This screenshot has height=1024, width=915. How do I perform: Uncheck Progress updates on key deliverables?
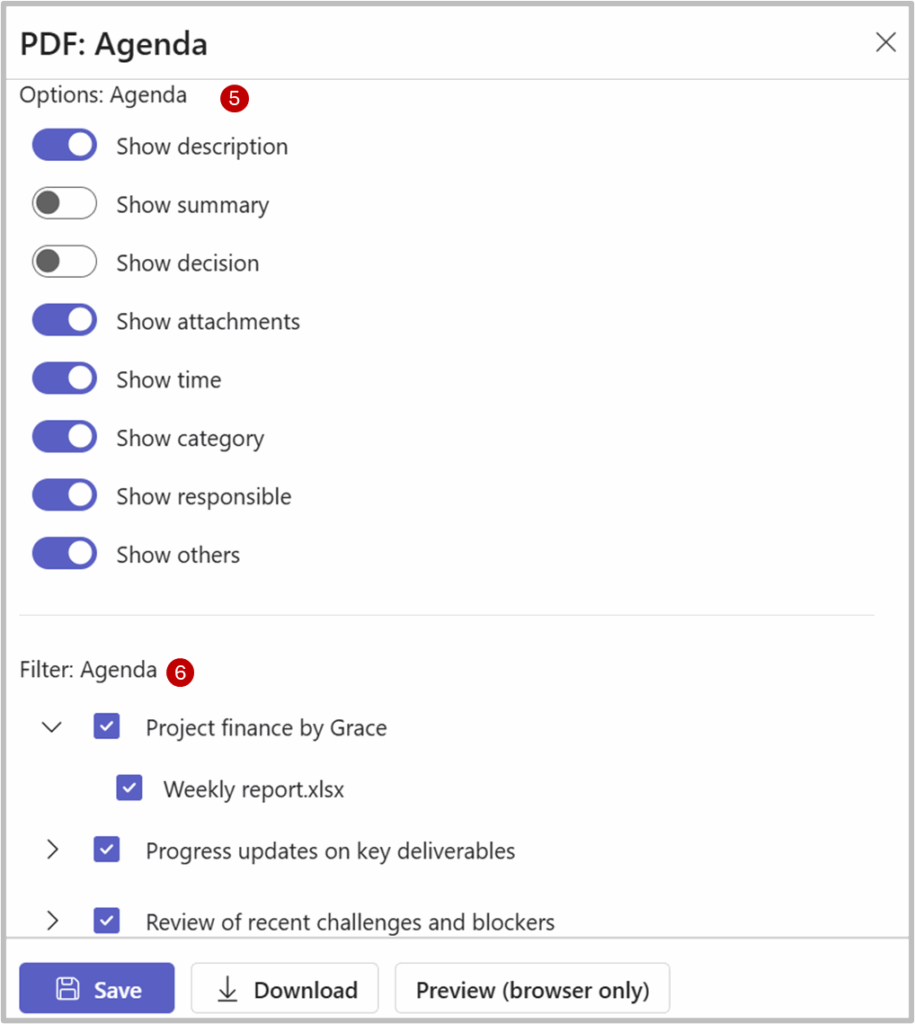pos(107,850)
